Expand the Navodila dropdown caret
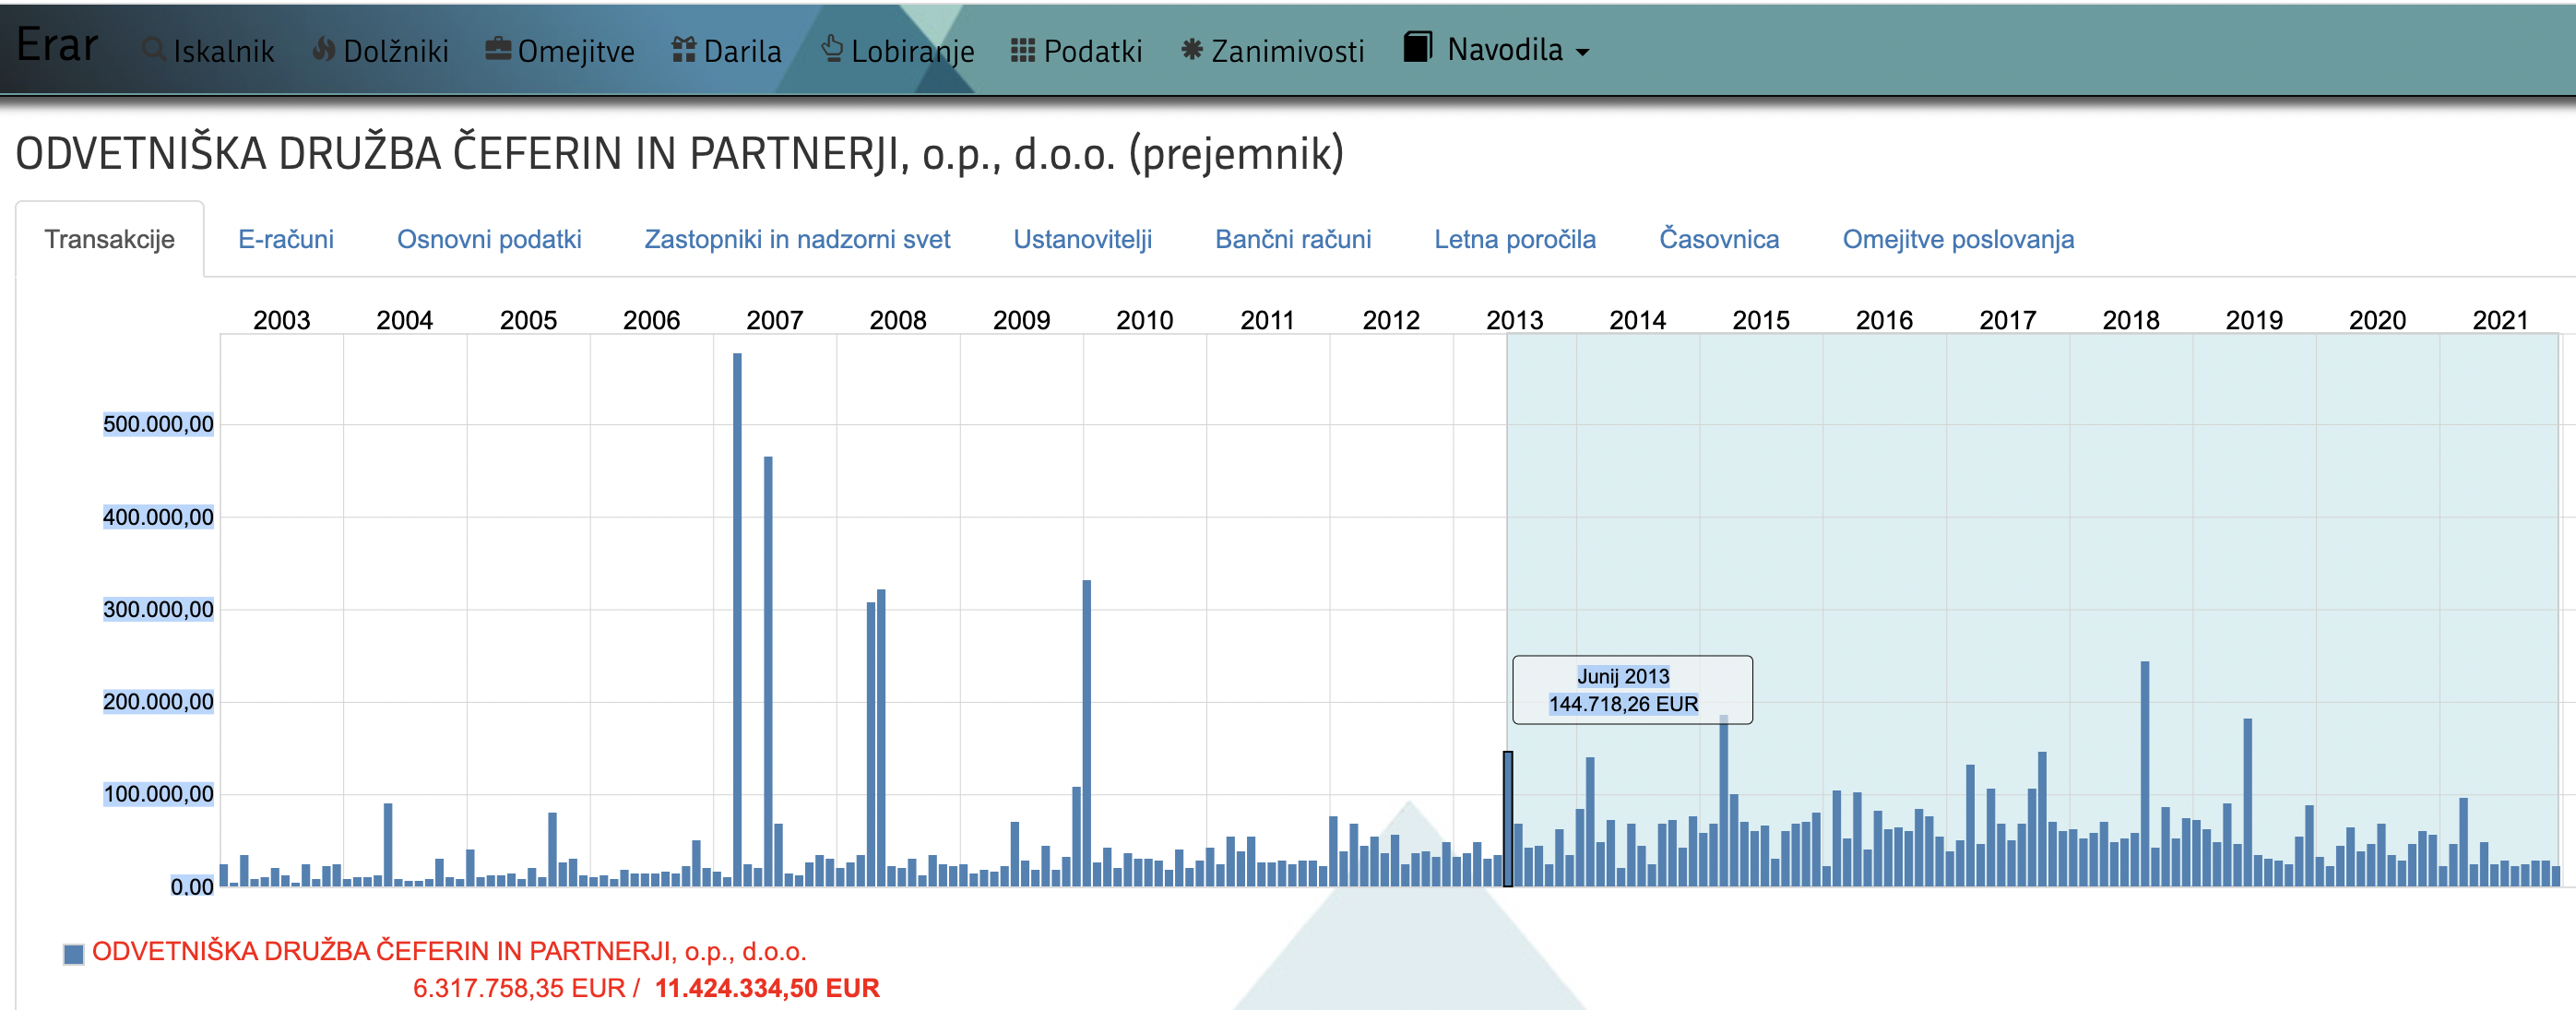This screenshot has height=1010, width=2576. click(x=1582, y=52)
